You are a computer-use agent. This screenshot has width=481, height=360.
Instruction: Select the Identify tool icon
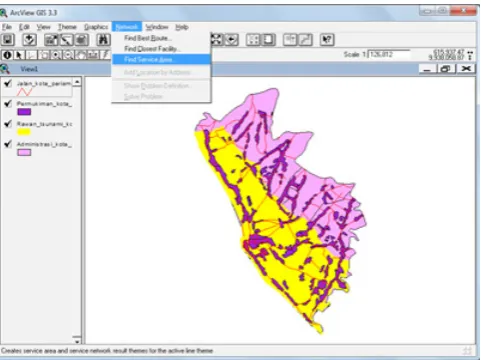(7, 55)
